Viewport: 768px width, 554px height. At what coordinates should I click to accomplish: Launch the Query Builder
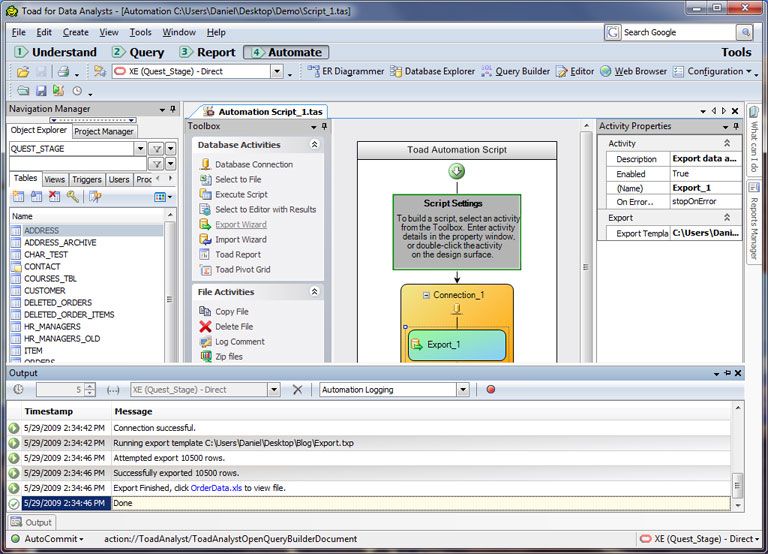516,72
